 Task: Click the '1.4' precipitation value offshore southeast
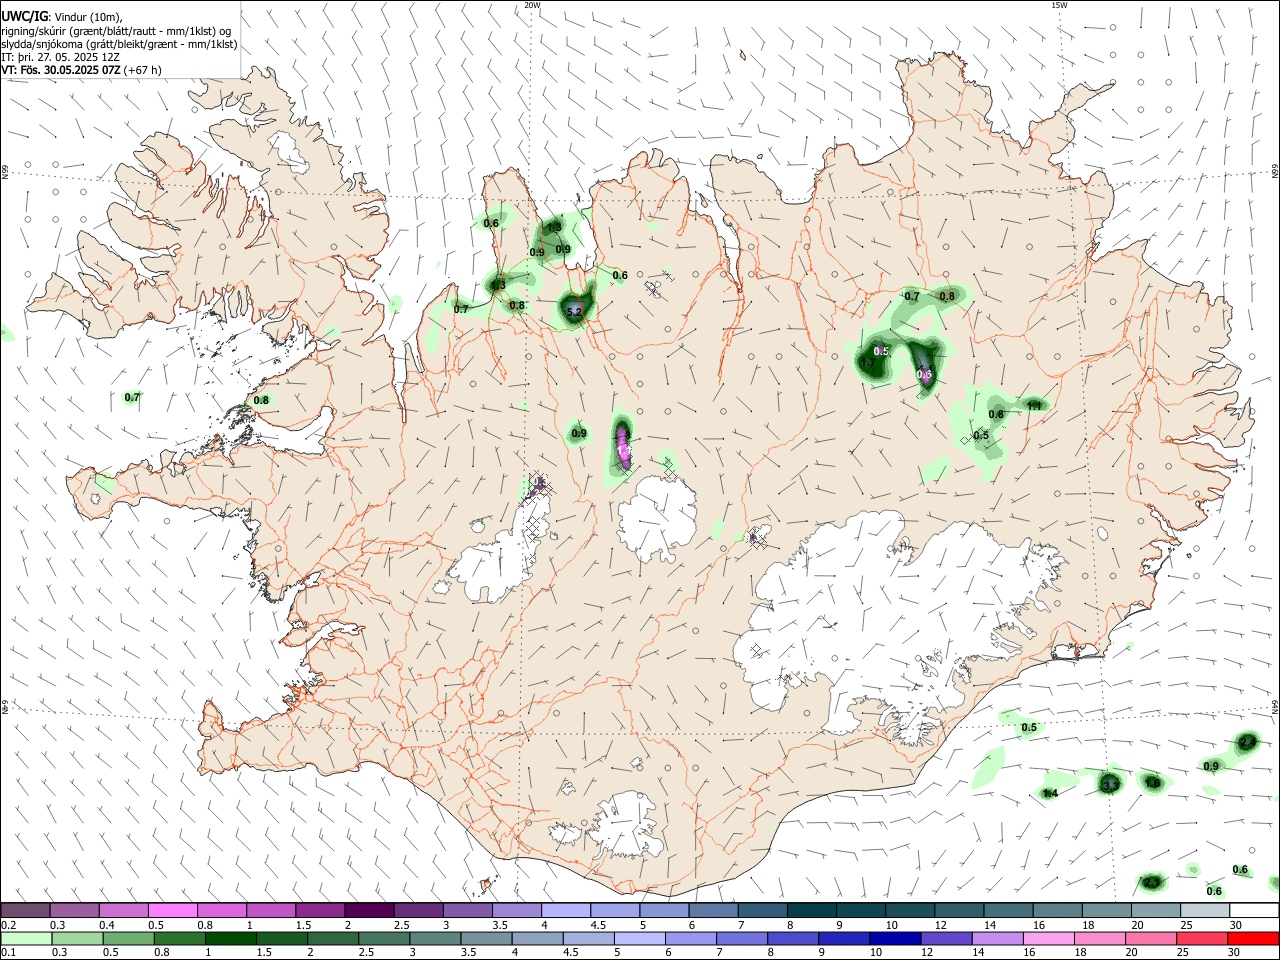(x=1050, y=793)
